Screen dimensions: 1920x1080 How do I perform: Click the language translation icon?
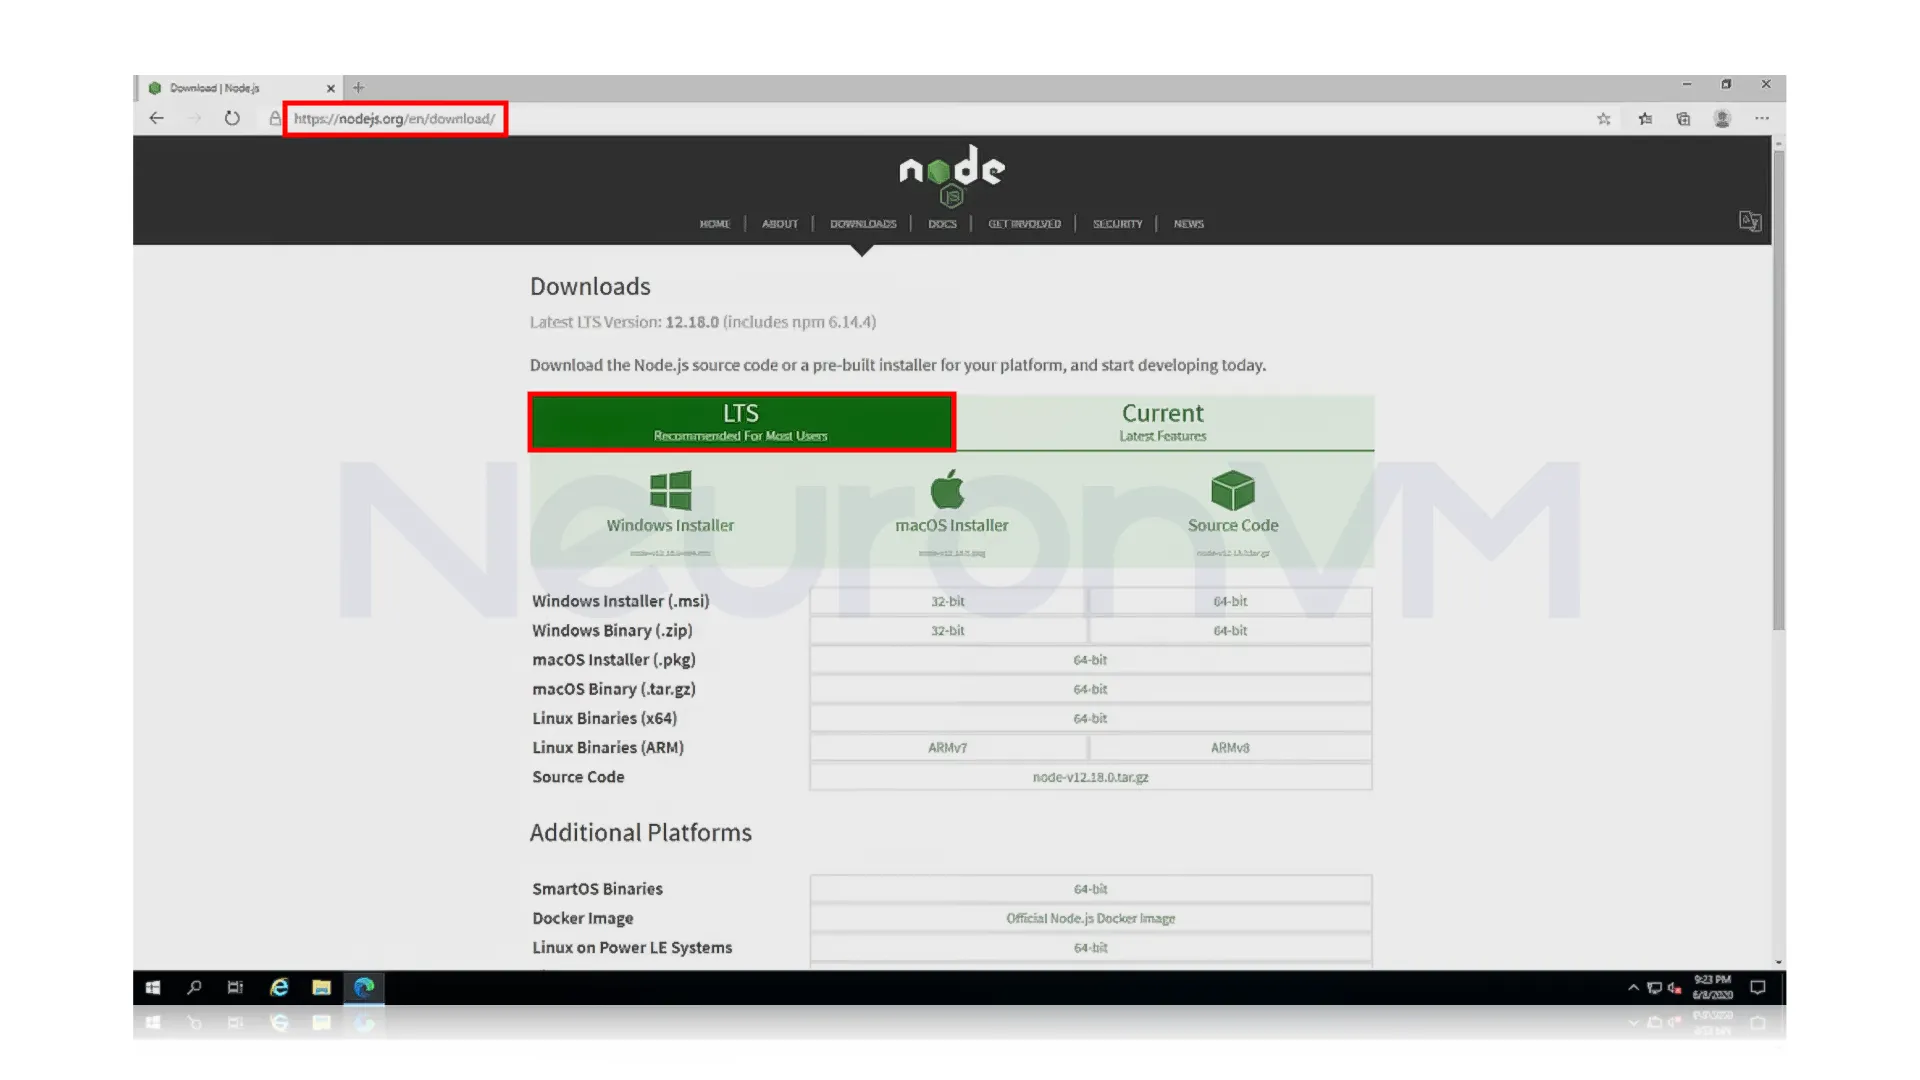pos(1749,221)
